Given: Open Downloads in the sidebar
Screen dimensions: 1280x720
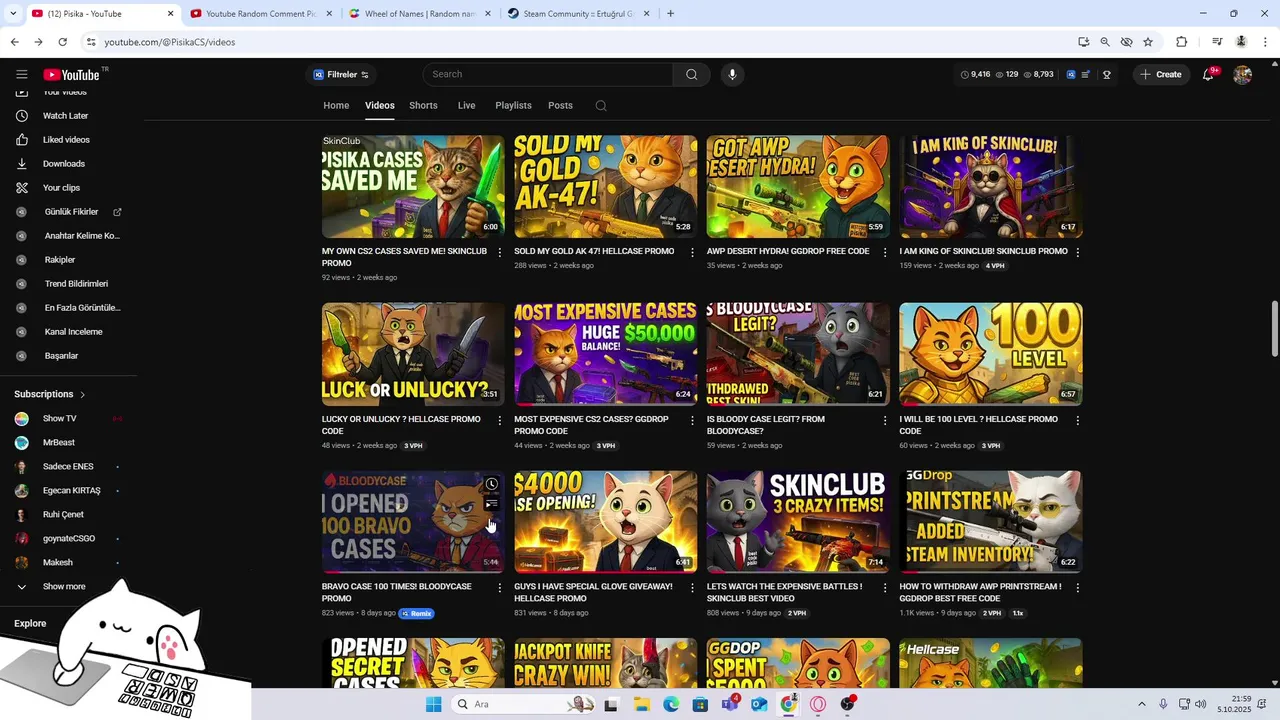Looking at the screenshot, I should [x=66, y=164].
